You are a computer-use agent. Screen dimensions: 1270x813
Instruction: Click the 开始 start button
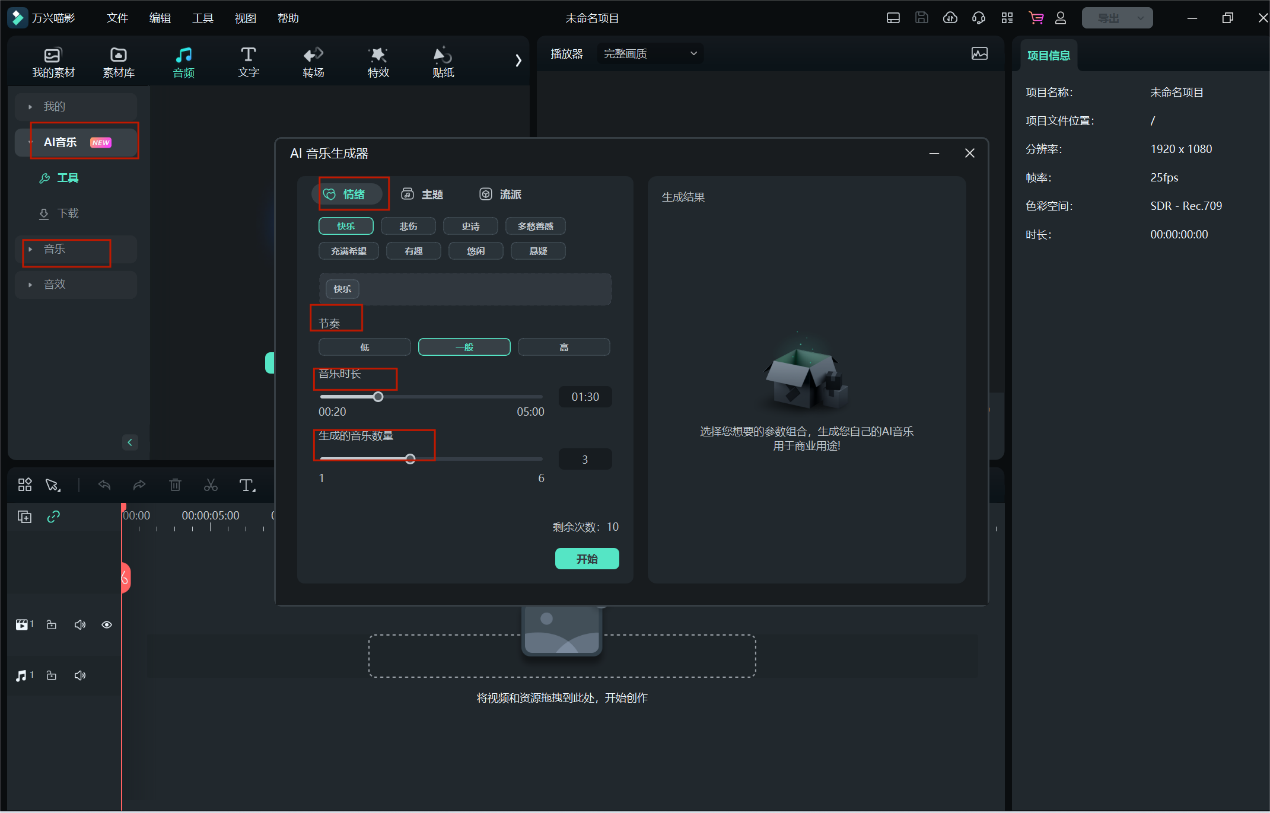pyautogui.click(x=586, y=559)
